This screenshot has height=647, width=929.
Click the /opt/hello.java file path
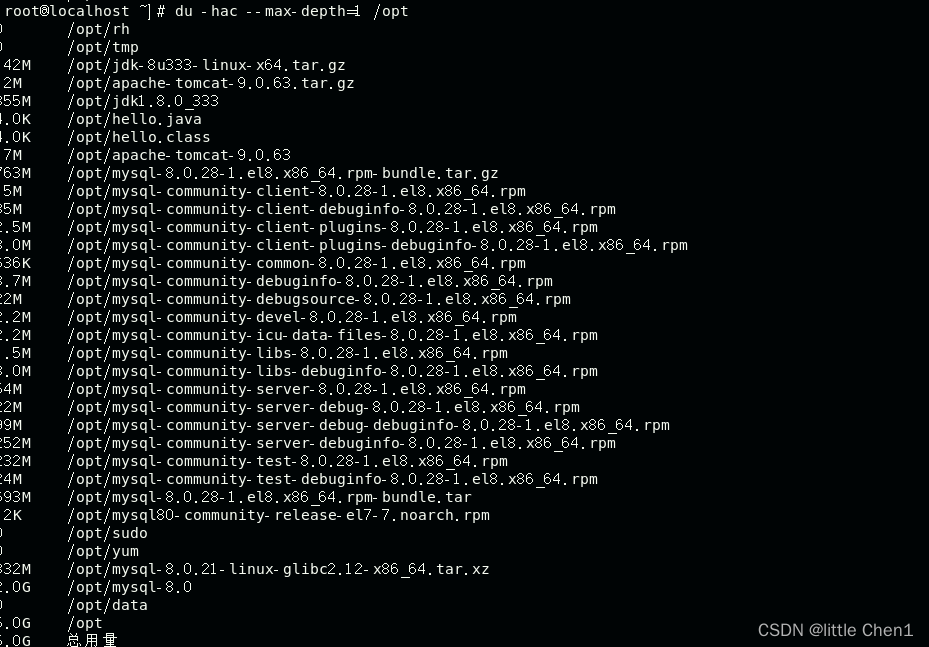point(134,119)
